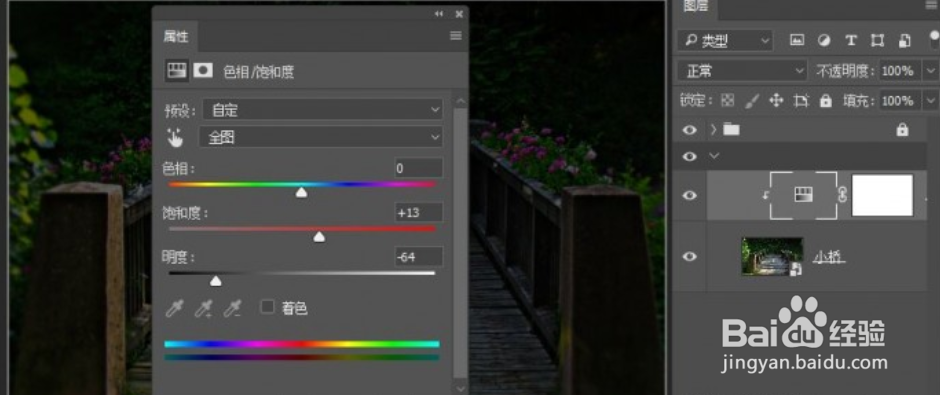Open the 全图 channel dropdown
Screen dimensions: 940x395
pyautogui.click(x=321, y=137)
